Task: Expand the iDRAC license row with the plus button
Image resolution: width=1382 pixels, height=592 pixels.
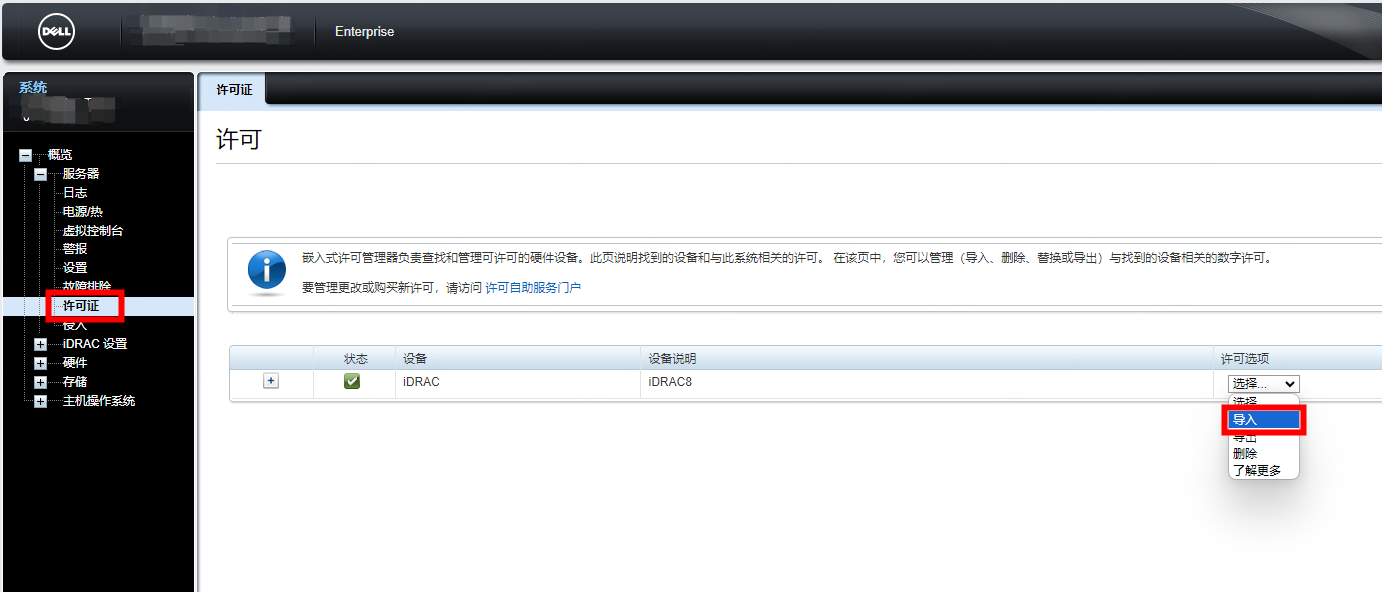Action: tap(271, 381)
